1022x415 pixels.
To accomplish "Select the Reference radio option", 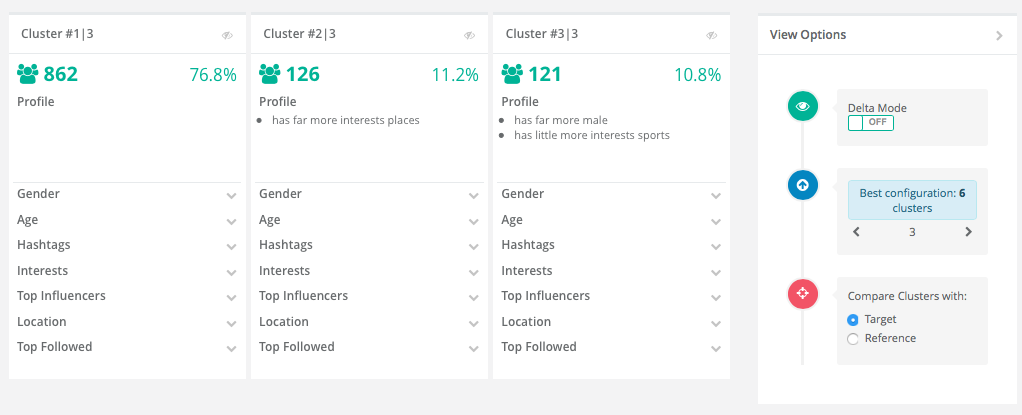I will (853, 339).
